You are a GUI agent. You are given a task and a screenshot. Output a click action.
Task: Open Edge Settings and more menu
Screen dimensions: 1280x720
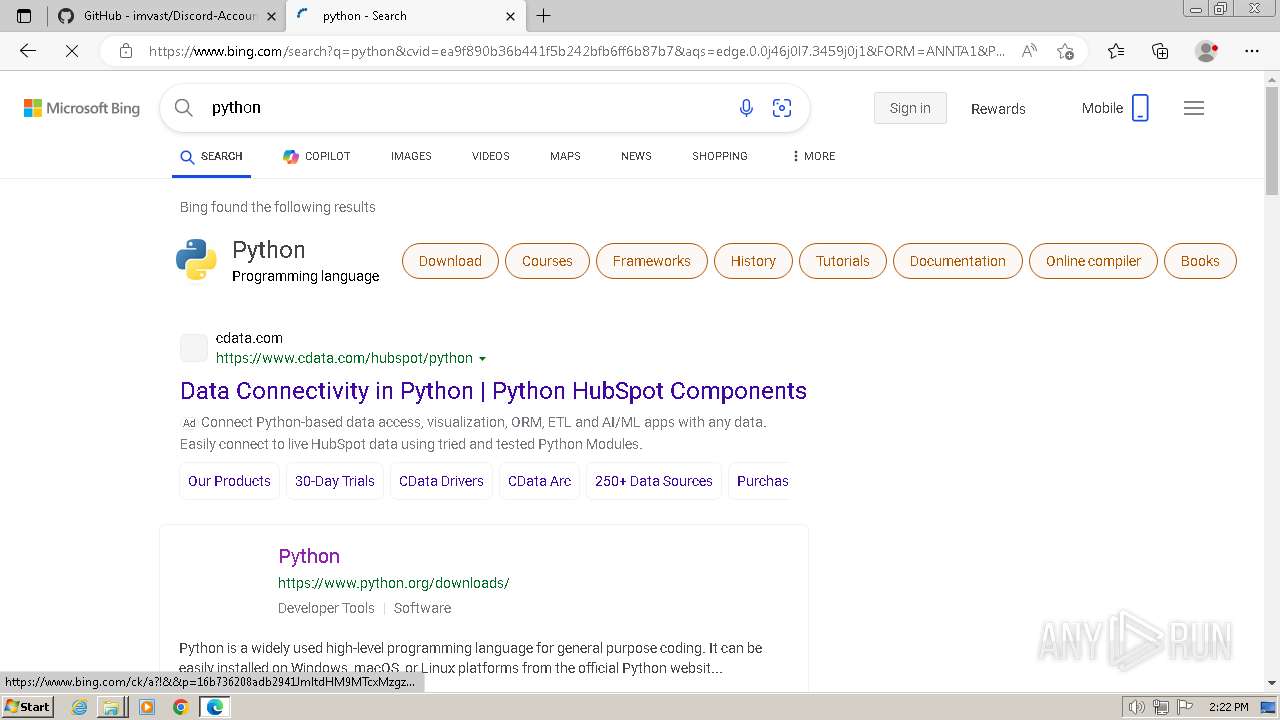1252,51
